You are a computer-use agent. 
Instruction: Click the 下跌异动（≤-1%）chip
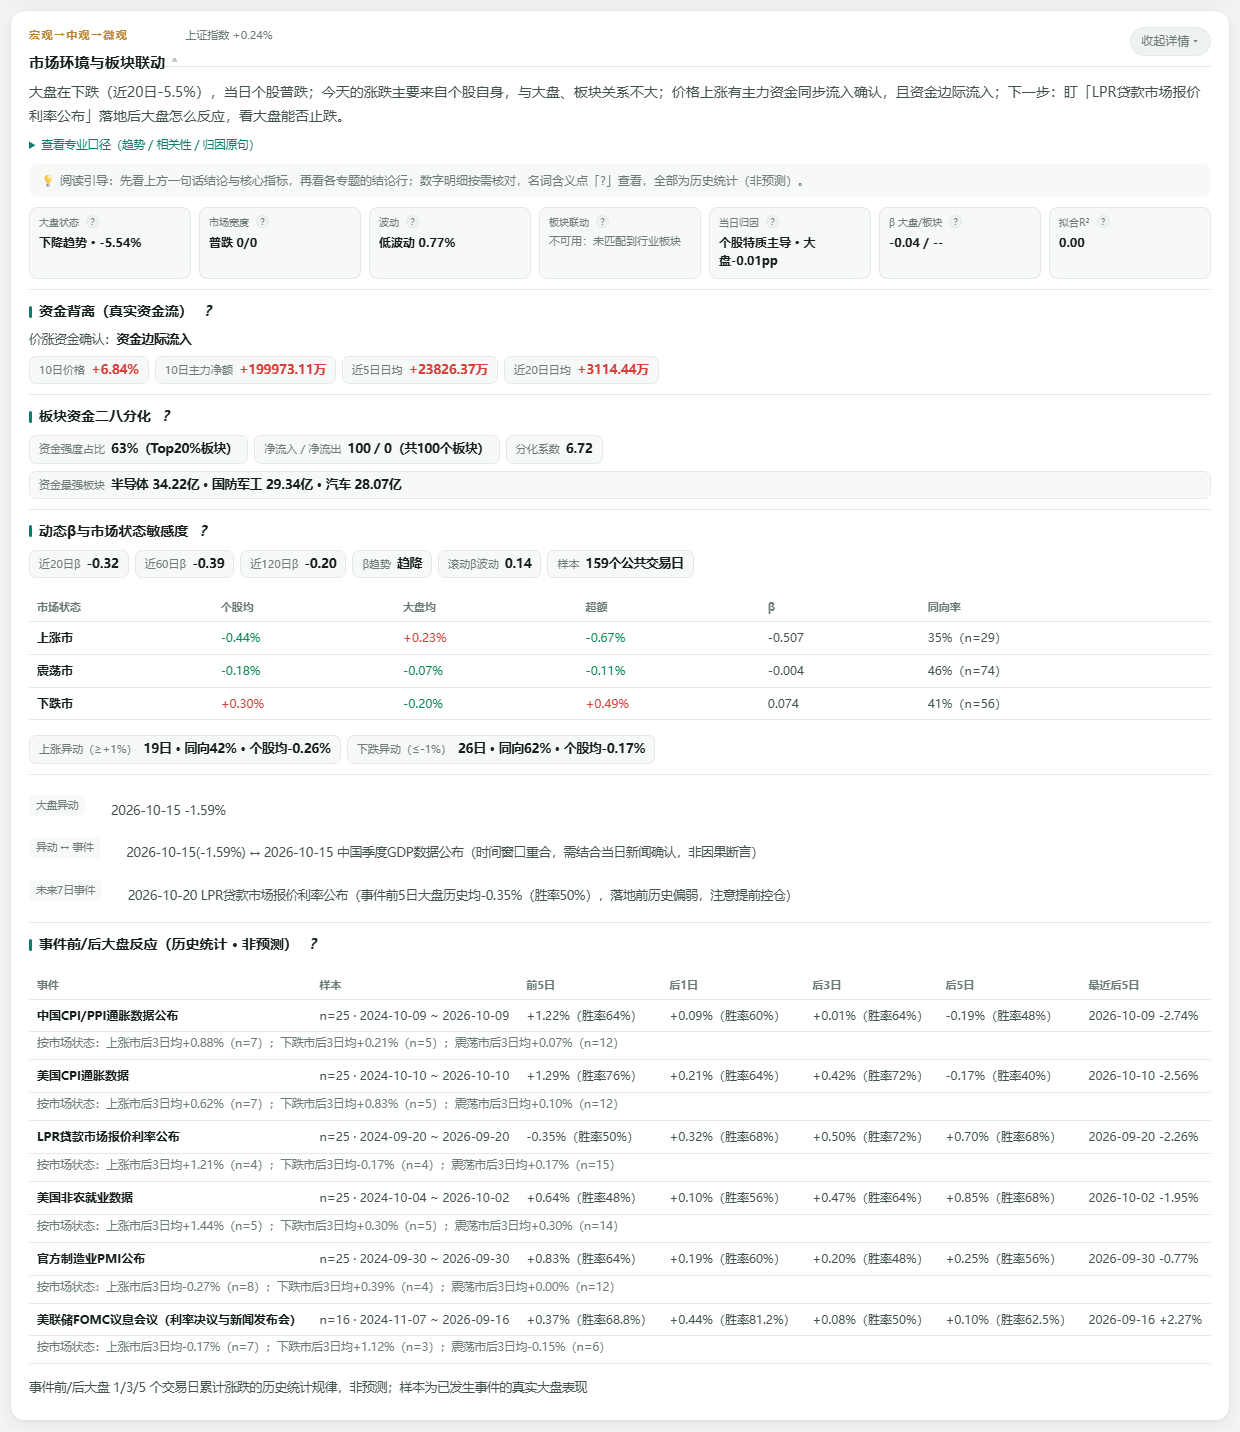coord(501,749)
